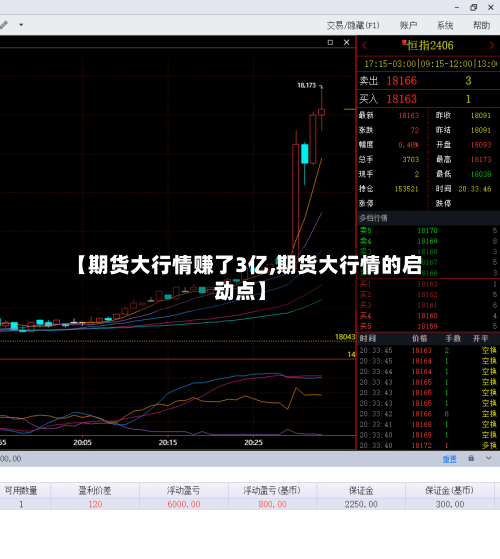Select the 20:33:42 trade at 18166
Screen dimensions: 500x559
click(428, 414)
